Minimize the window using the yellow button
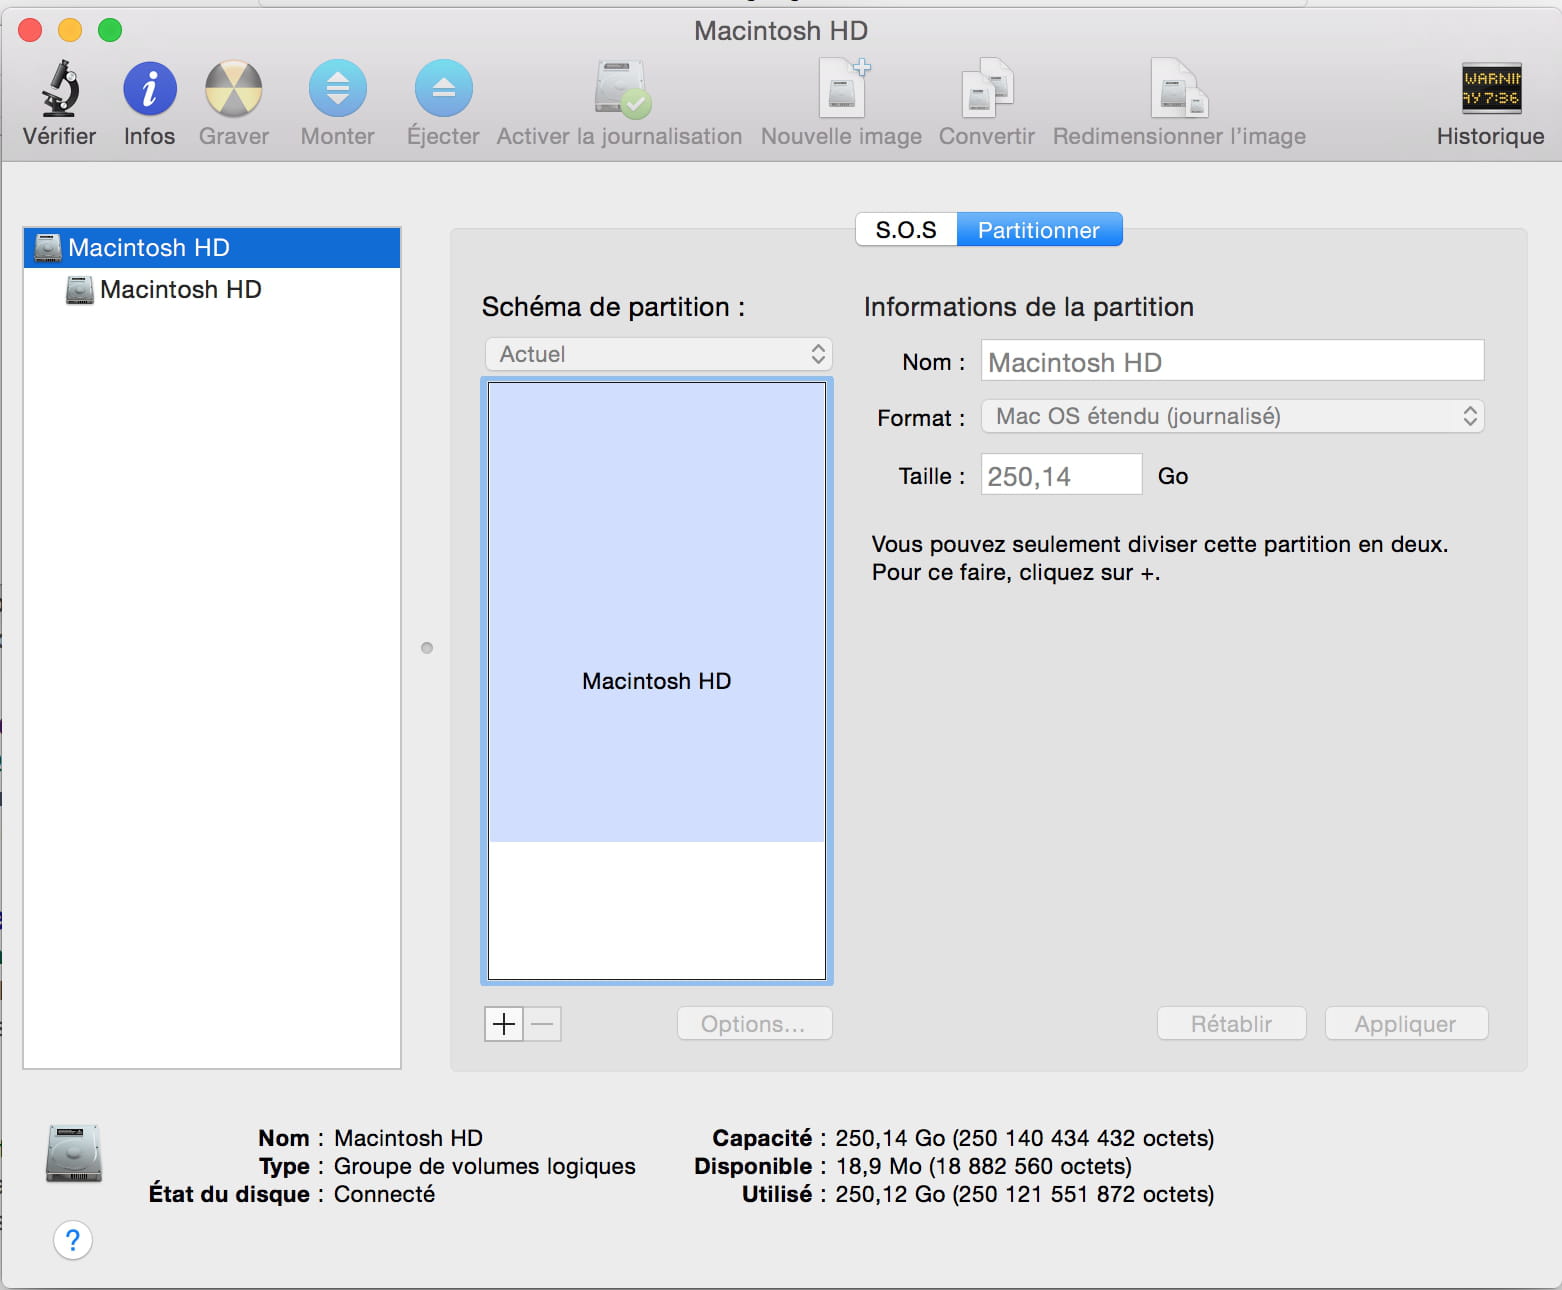 point(70,30)
